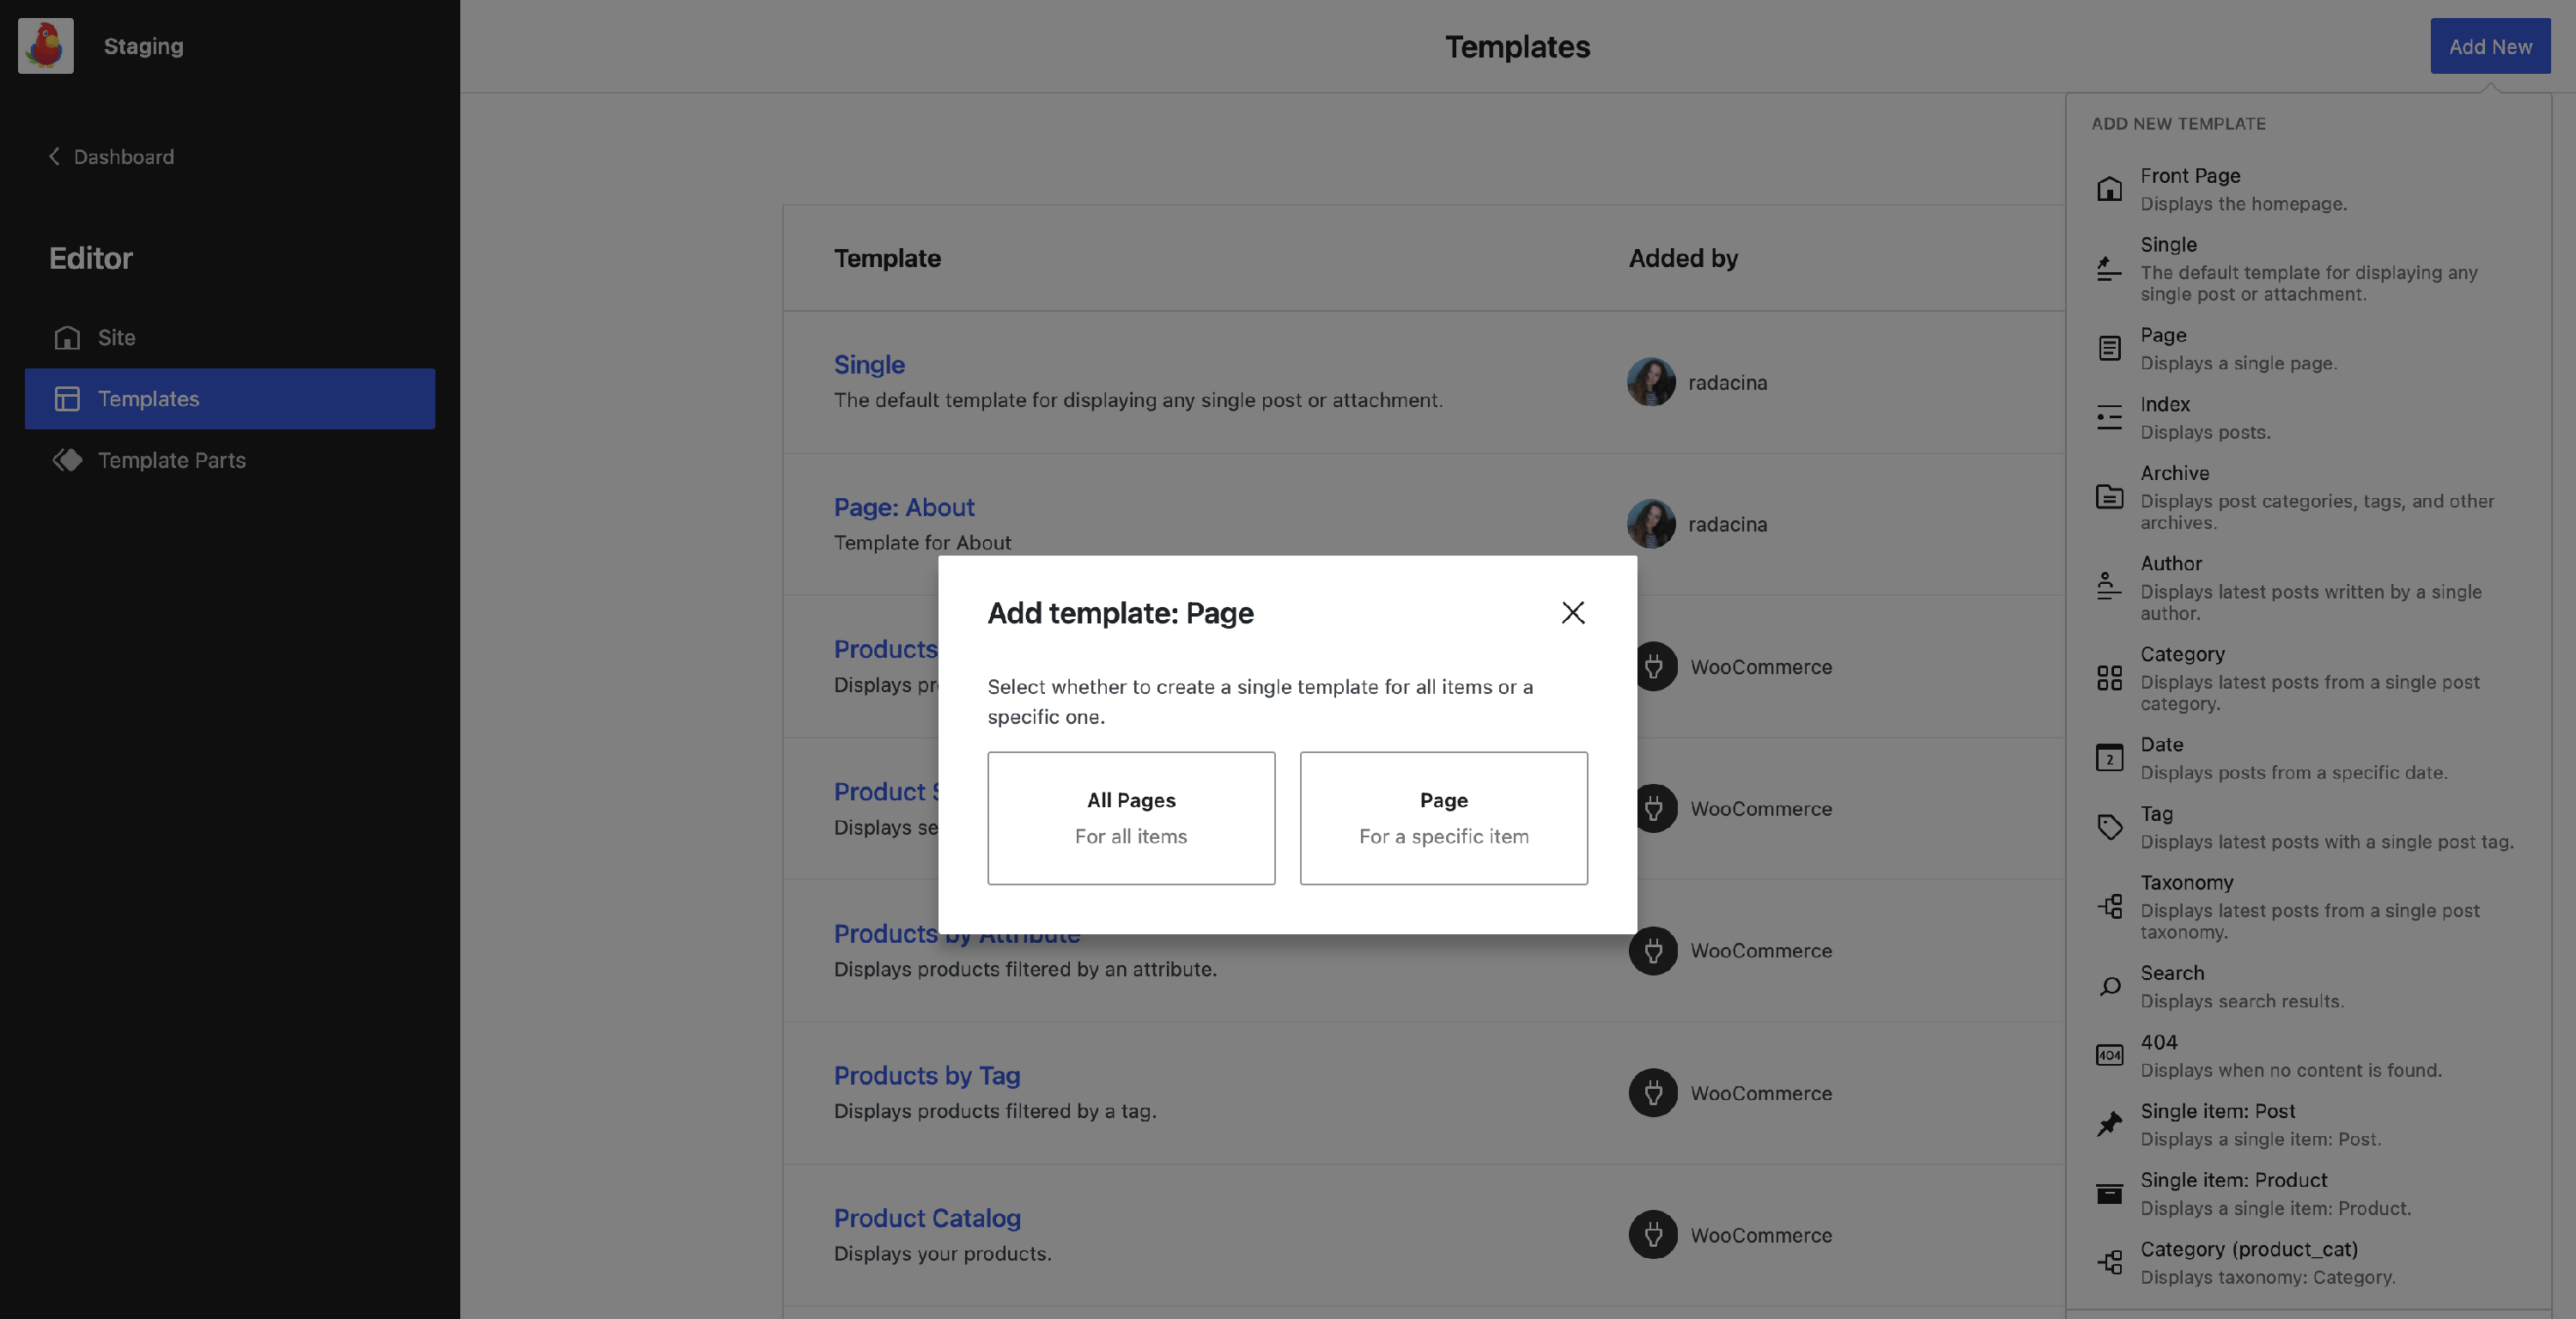Screen dimensions: 2576x1319
Task: Click the Add New button
Action: click(2489, 46)
